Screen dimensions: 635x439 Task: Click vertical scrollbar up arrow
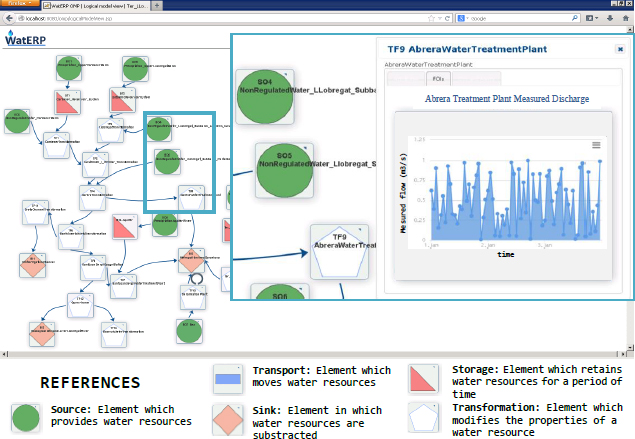coord(630,30)
